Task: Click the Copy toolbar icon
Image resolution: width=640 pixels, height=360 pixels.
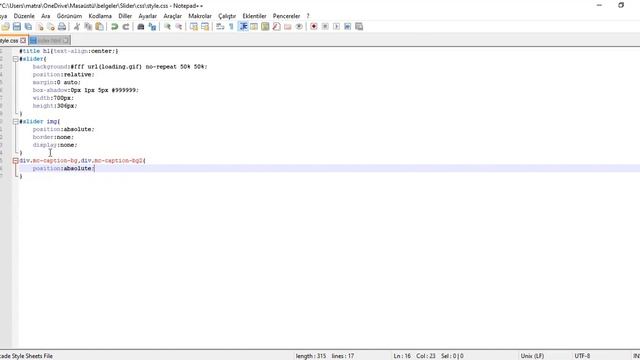Action: point(88,27)
